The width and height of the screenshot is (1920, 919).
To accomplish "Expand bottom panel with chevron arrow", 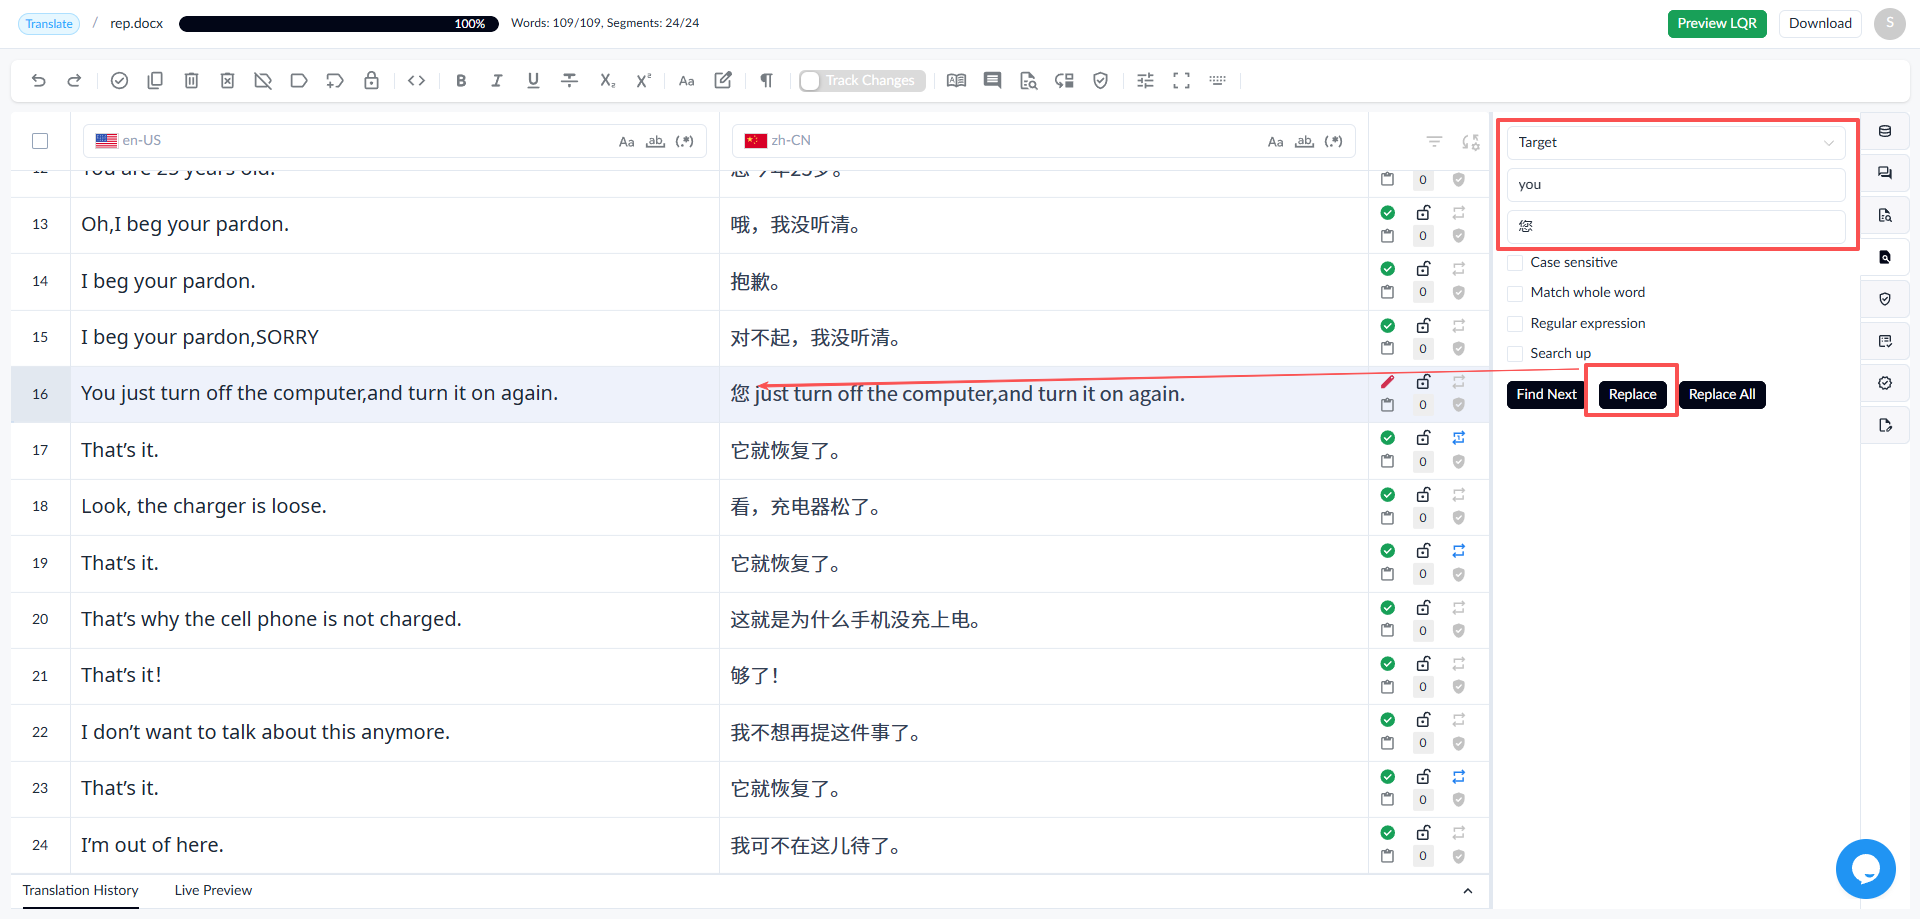I will [1468, 891].
